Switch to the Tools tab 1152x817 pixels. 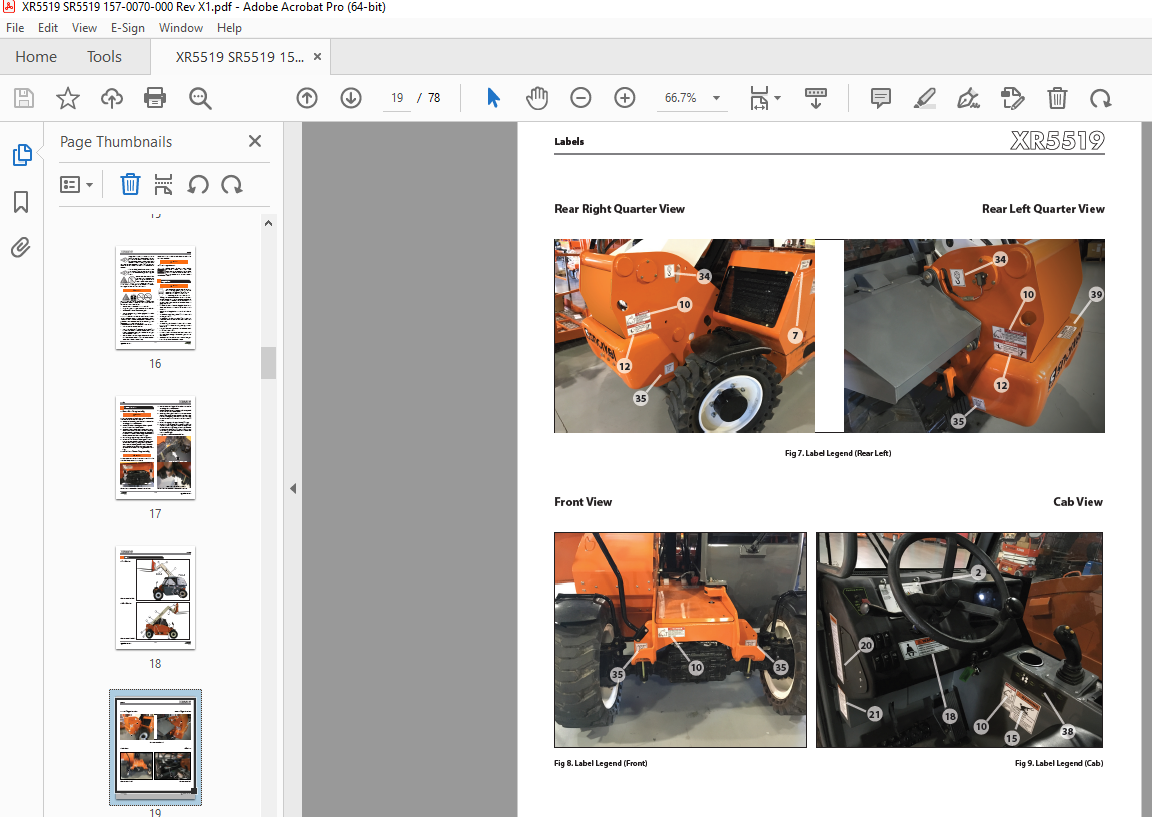[104, 57]
